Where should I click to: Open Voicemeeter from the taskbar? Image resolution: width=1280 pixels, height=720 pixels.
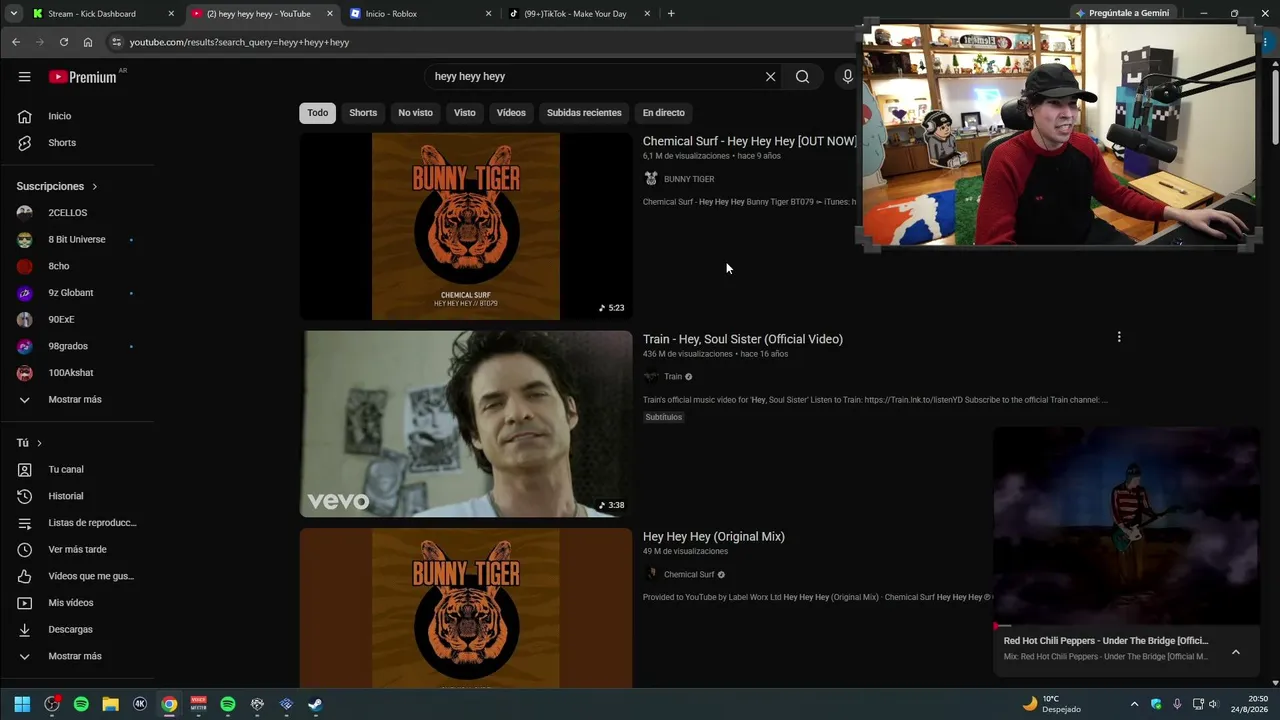(198, 704)
